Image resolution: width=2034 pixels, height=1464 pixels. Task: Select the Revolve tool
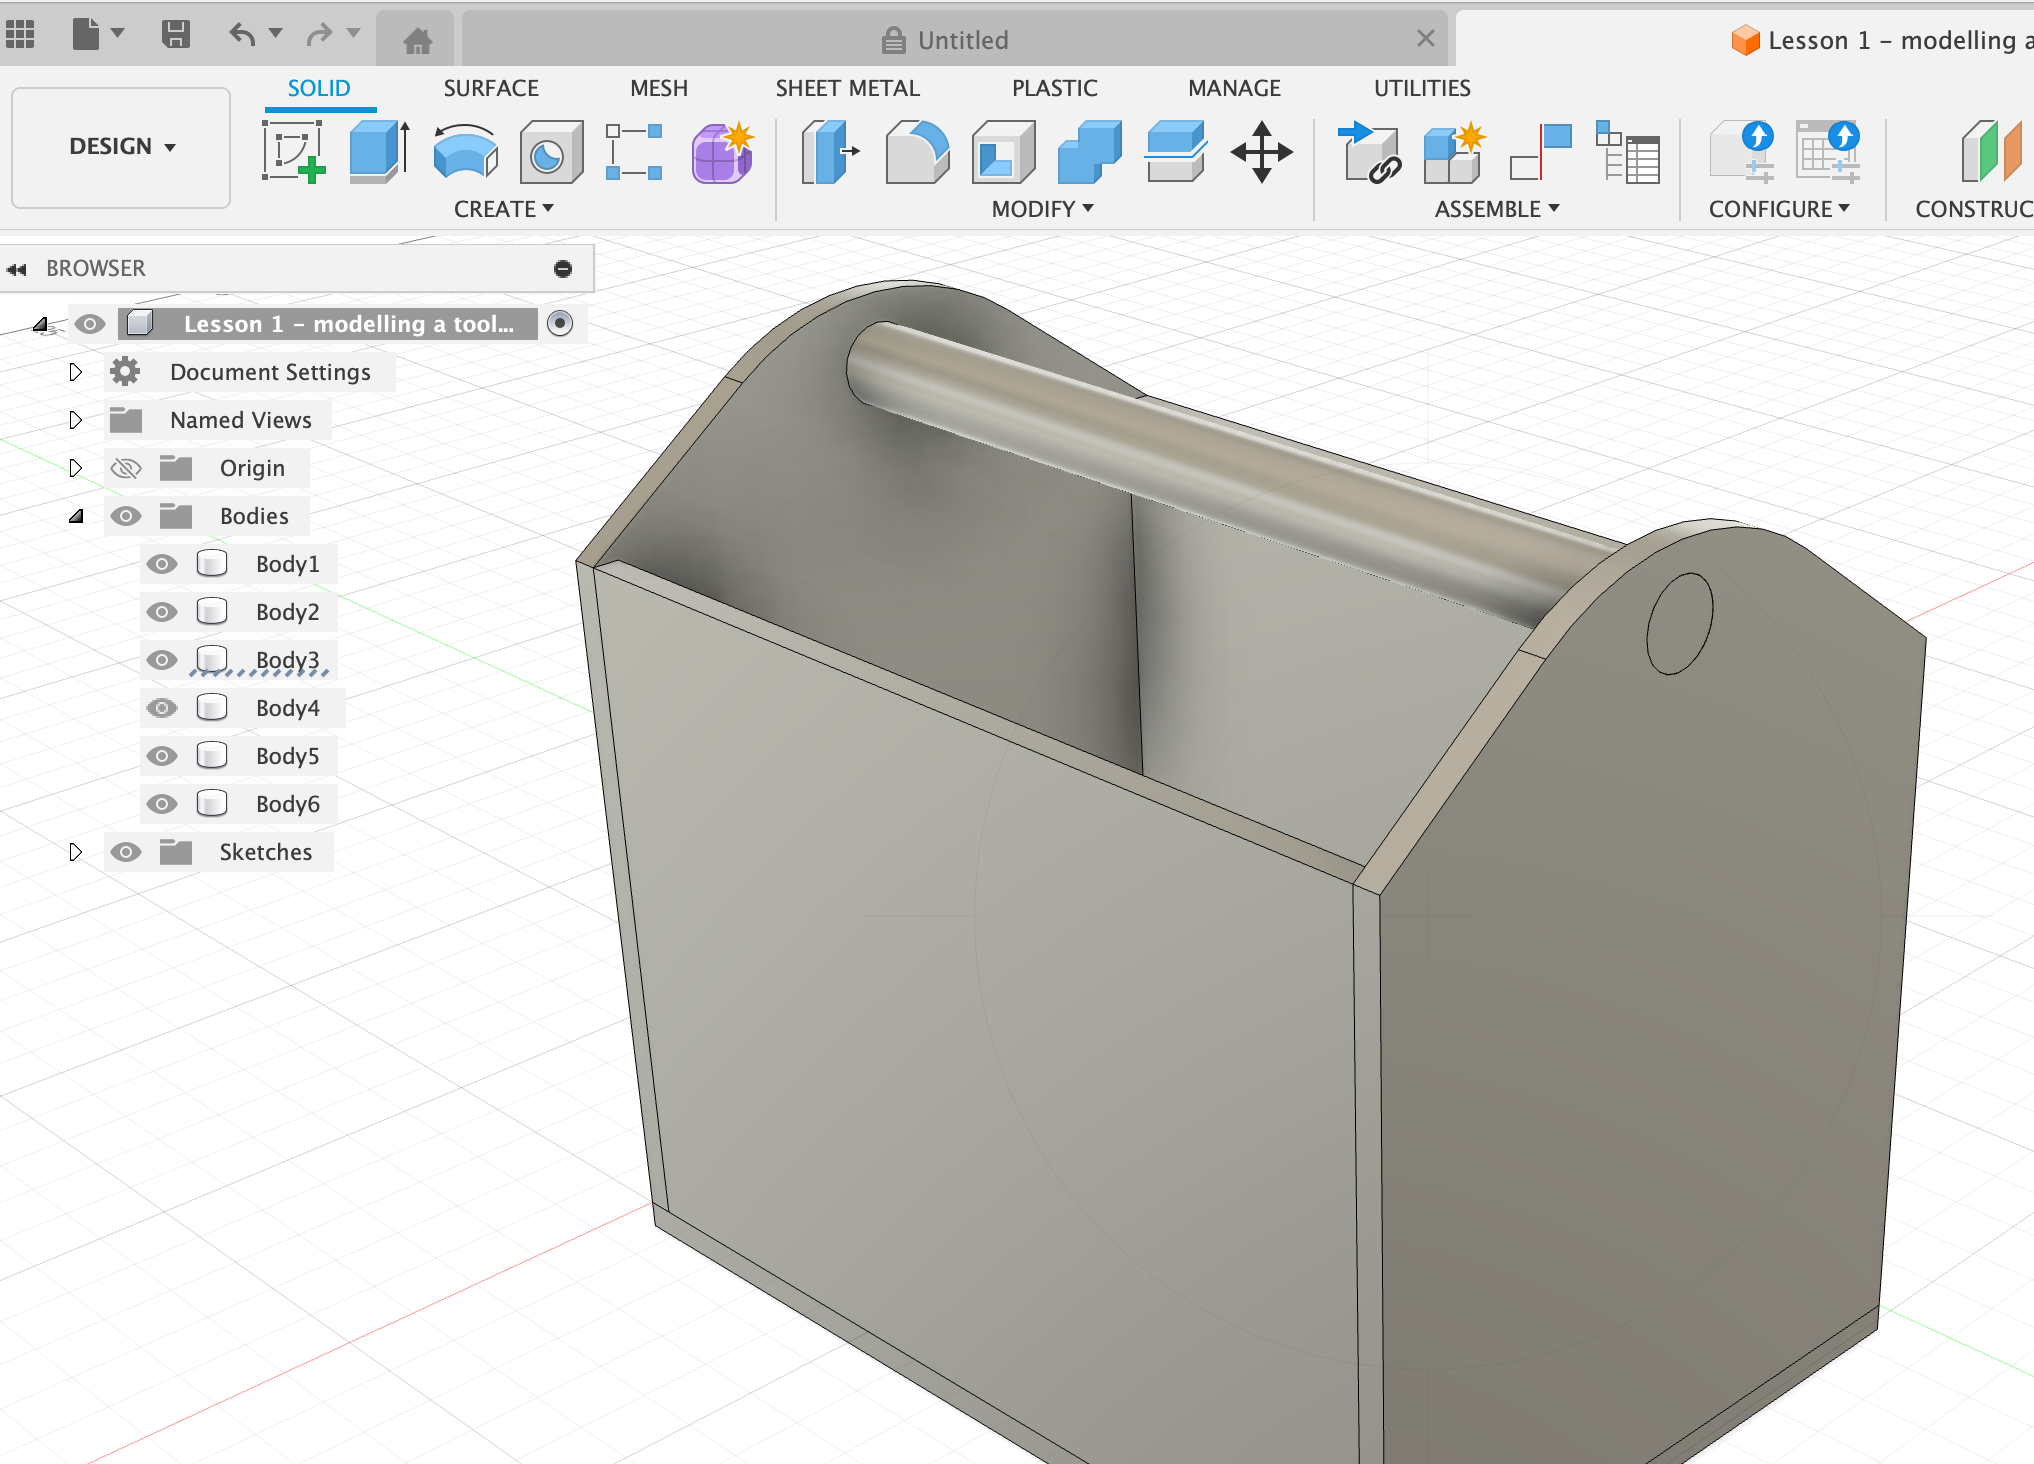465,152
